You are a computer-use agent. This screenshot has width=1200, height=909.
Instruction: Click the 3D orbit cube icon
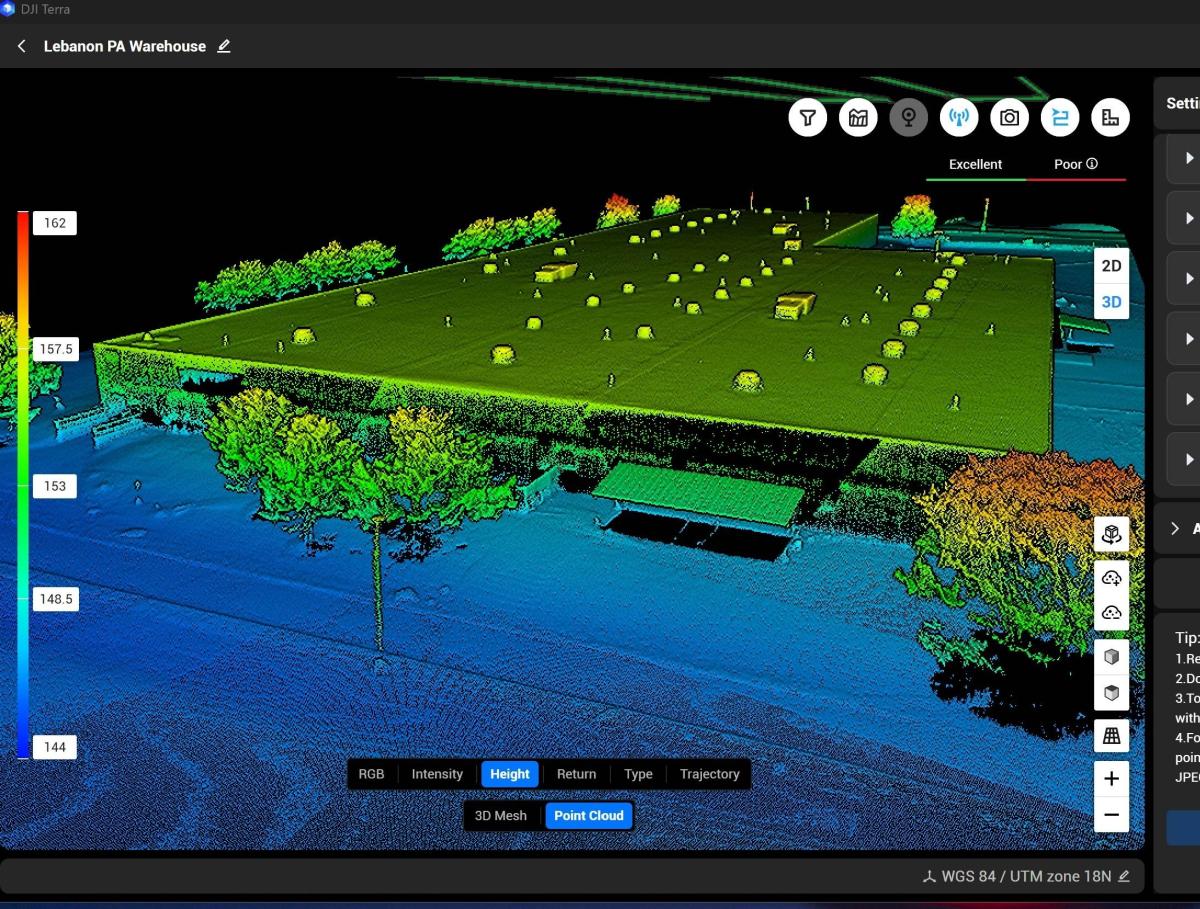pyautogui.click(x=1111, y=533)
